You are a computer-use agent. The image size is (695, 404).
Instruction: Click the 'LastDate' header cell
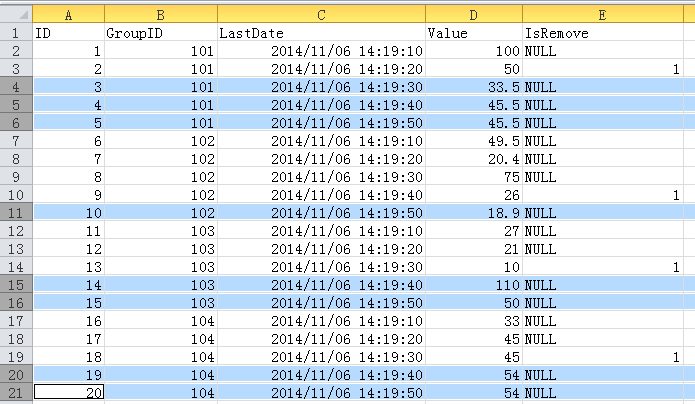point(321,32)
